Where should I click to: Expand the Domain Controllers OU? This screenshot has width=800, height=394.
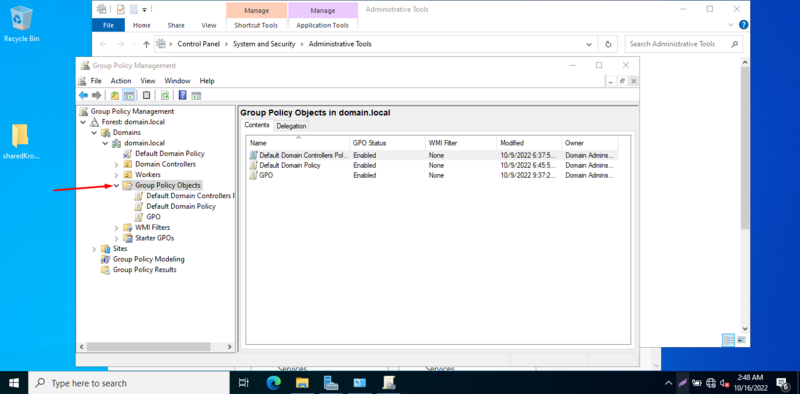(x=116, y=164)
